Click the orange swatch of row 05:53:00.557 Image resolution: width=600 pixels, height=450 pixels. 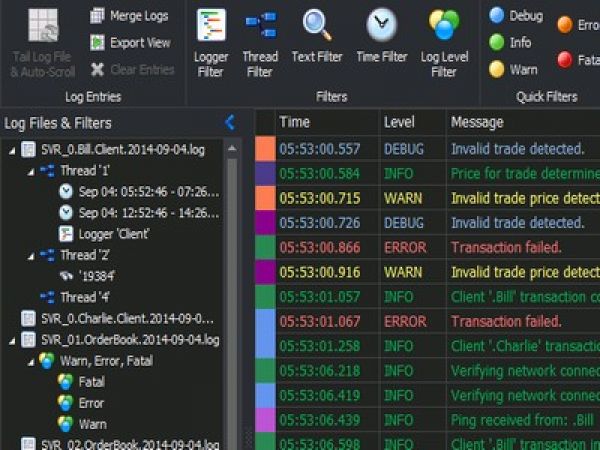[x=265, y=148]
